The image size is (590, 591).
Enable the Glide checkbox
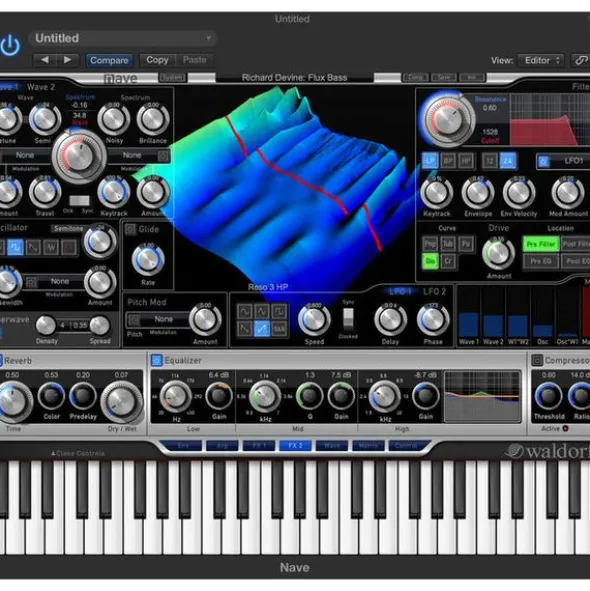click(130, 229)
